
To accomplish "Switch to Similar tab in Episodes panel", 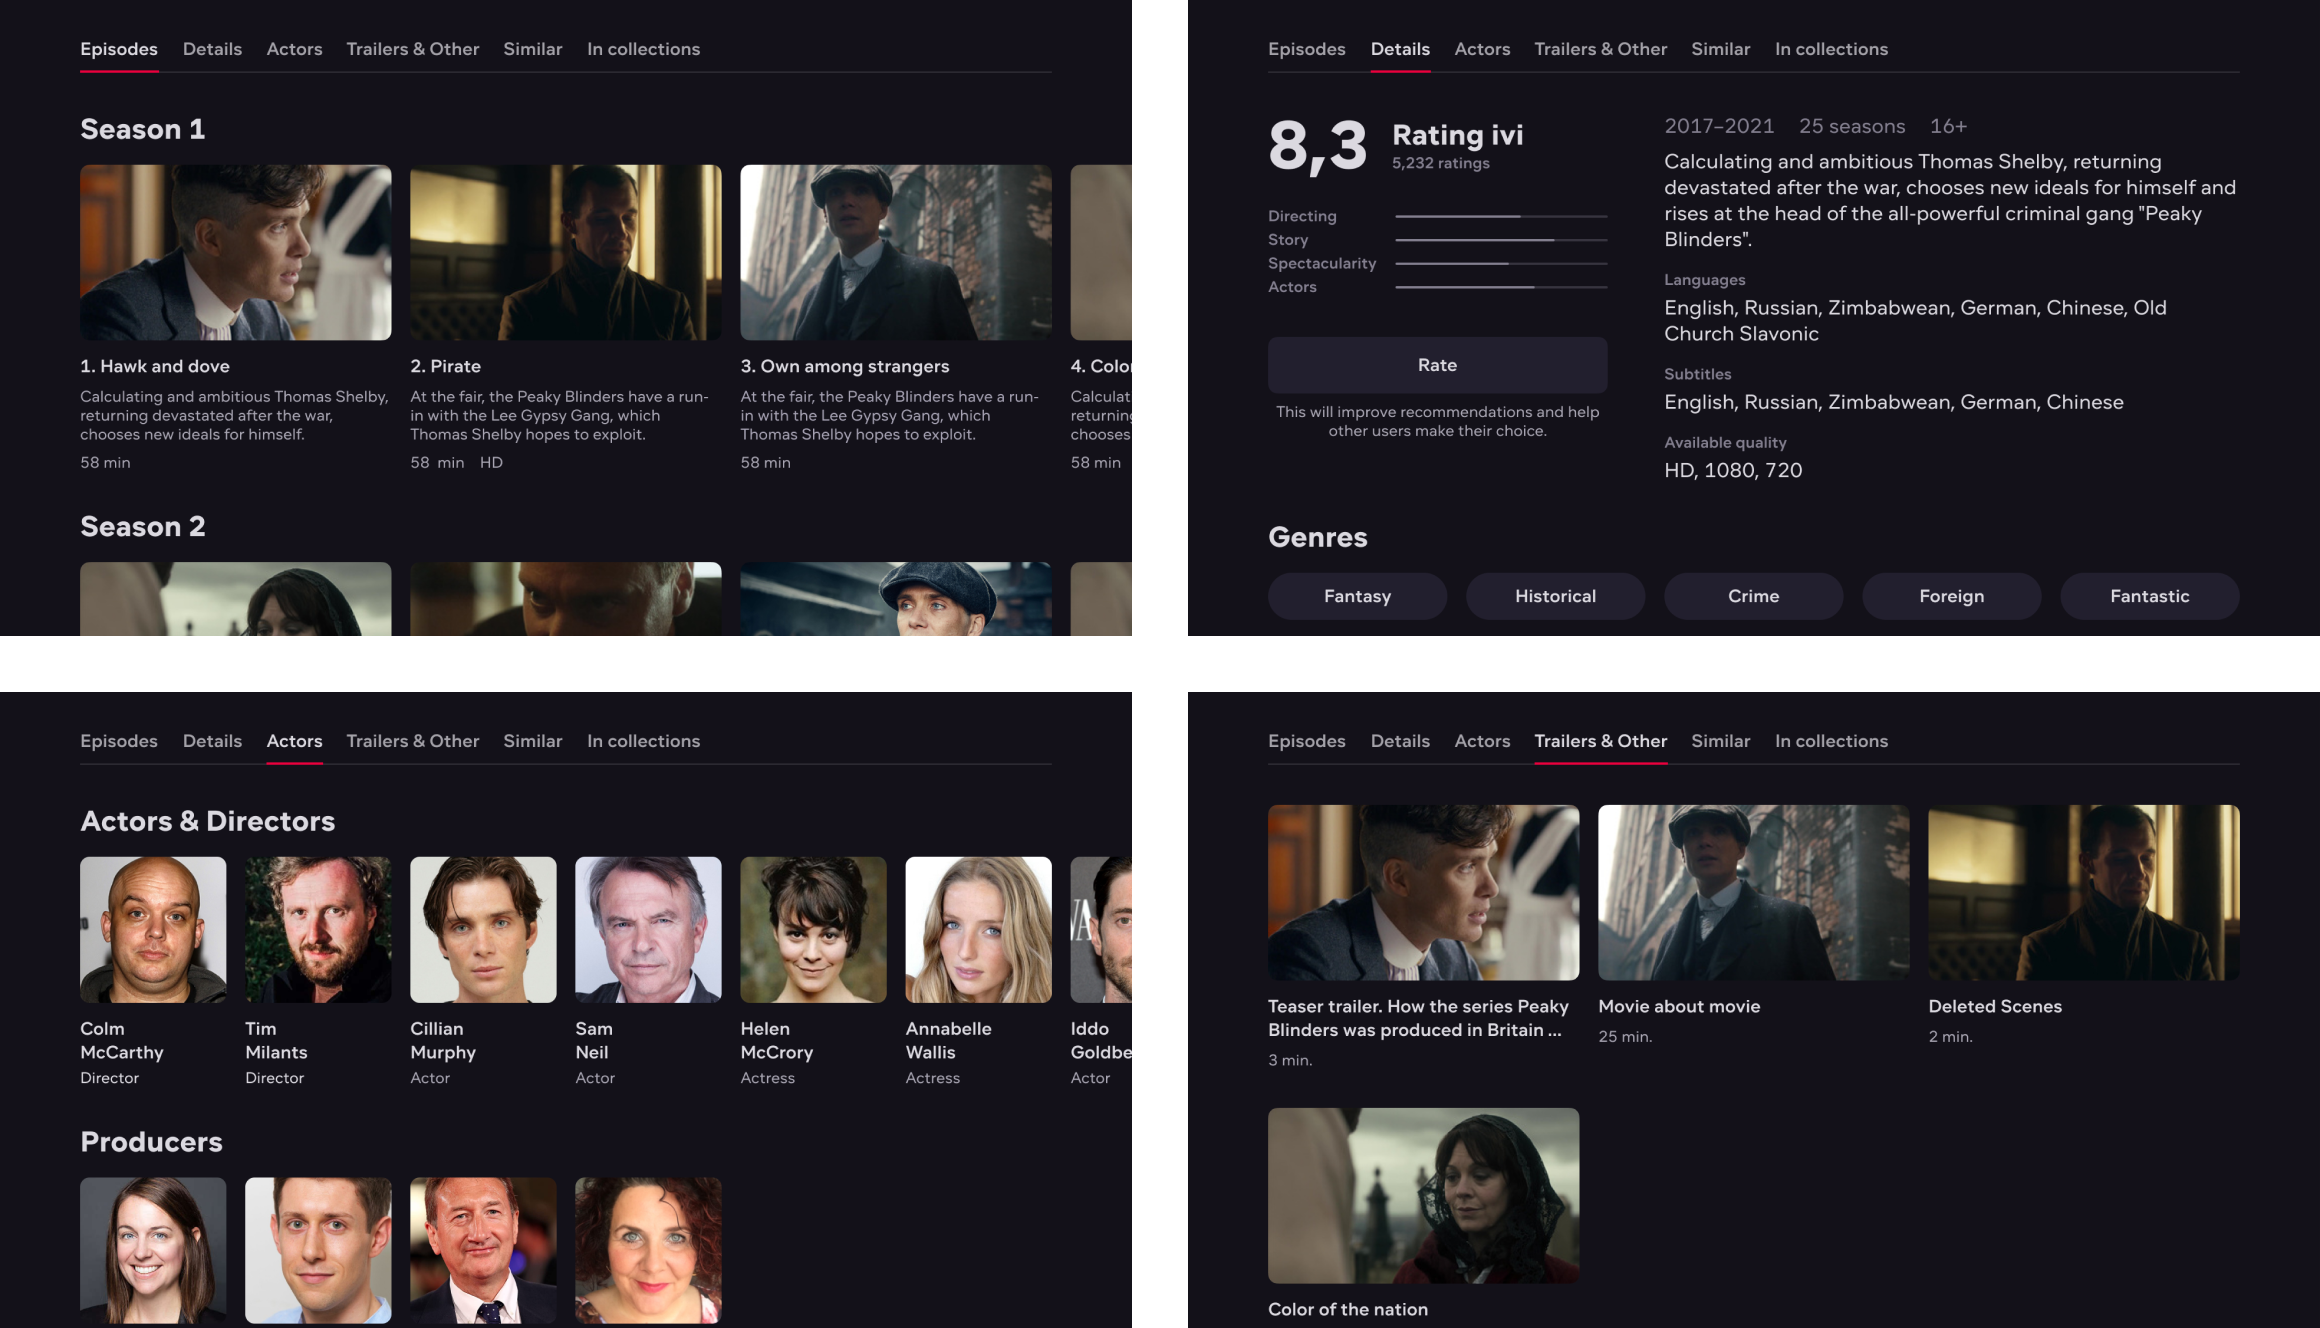I will coord(532,49).
